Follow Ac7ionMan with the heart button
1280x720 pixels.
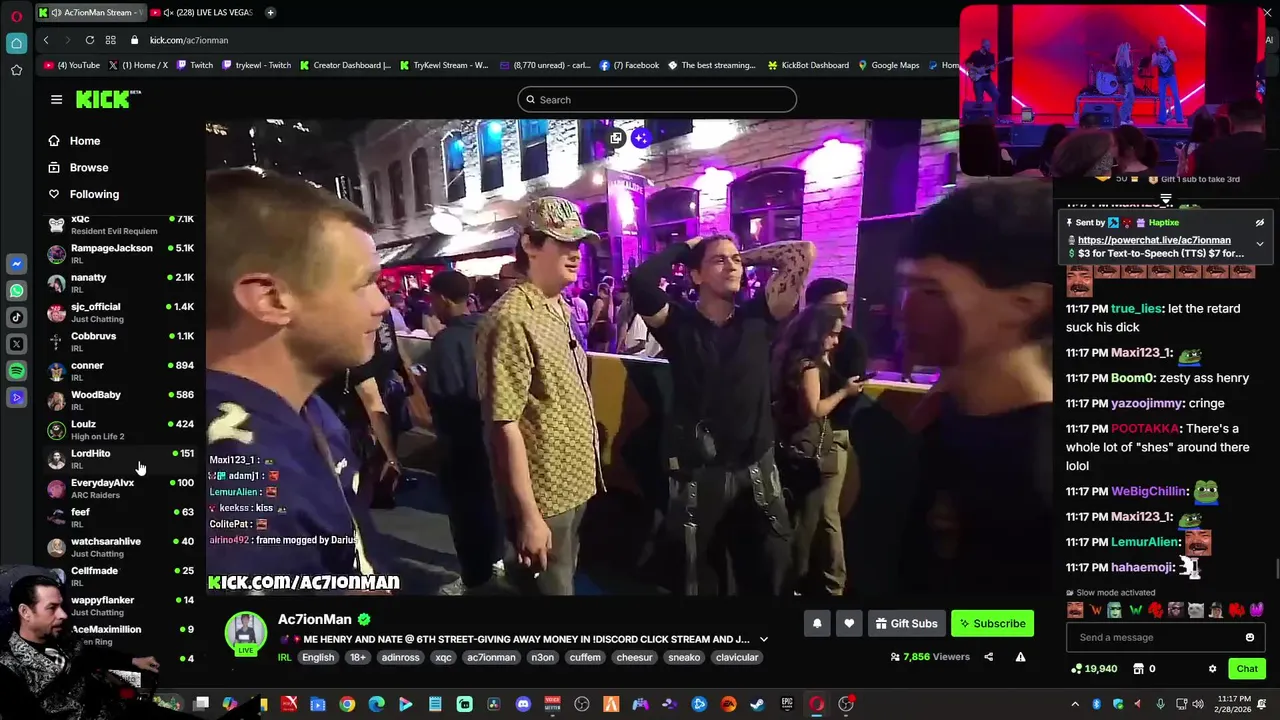(x=849, y=623)
